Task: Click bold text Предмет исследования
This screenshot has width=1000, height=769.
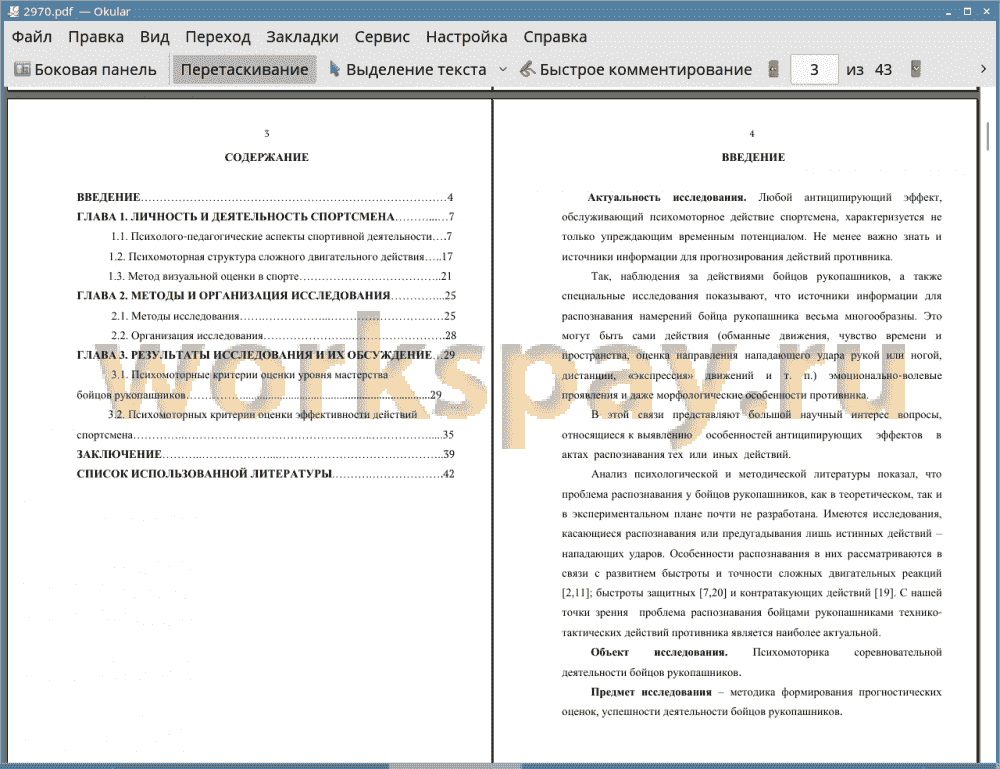Action: (651, 692)
